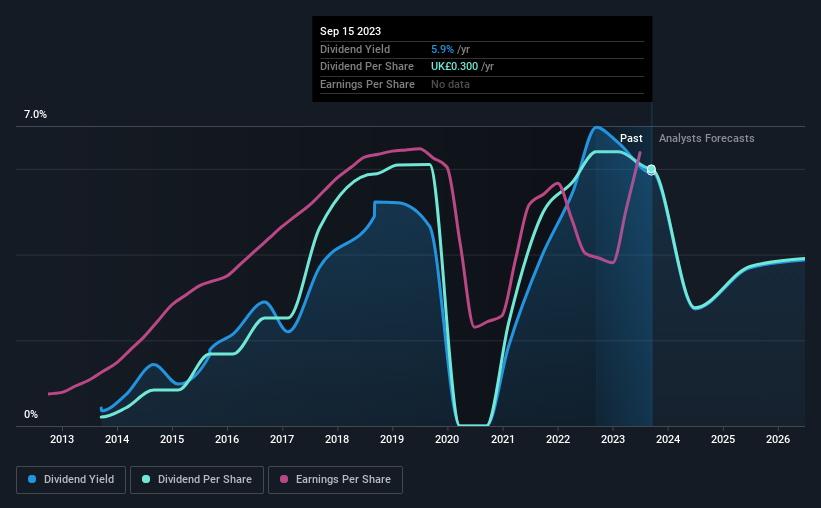Click the 2021 x-axis year label
The height and width of the screenshot is (508, 821).
[503, 439]
